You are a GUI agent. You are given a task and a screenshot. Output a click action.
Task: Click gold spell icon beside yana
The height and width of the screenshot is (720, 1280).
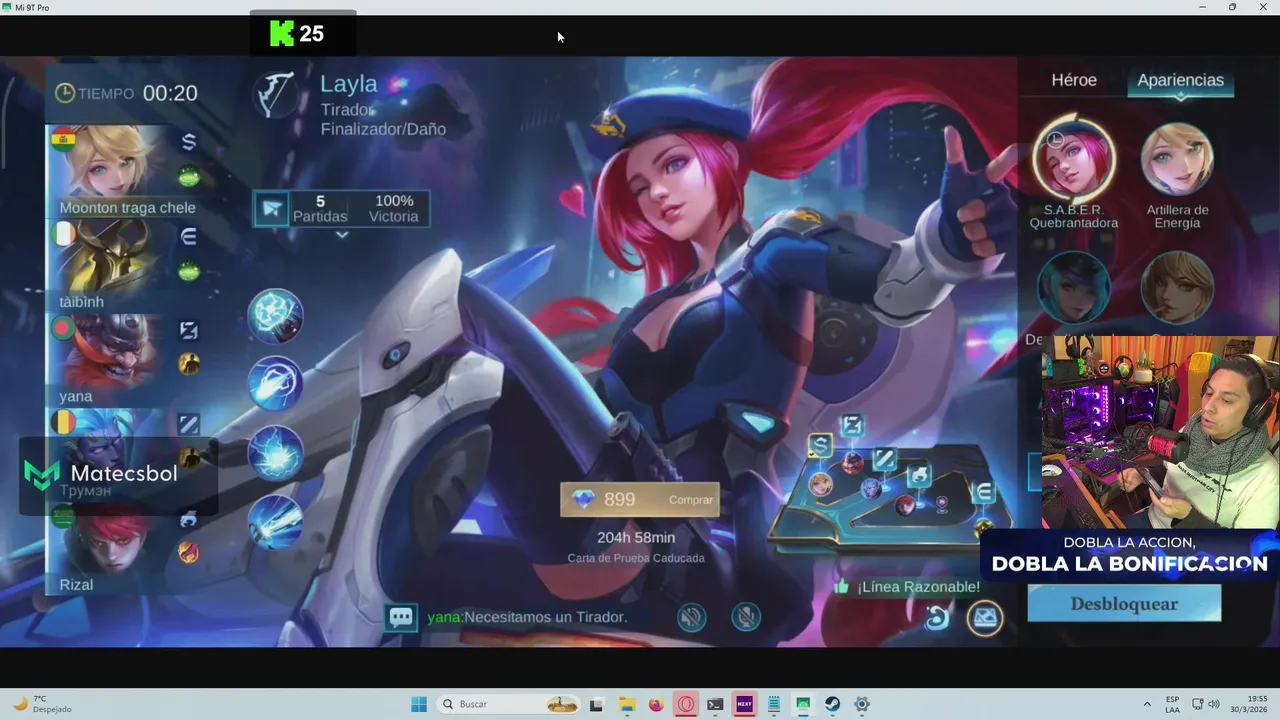[189, 365]
